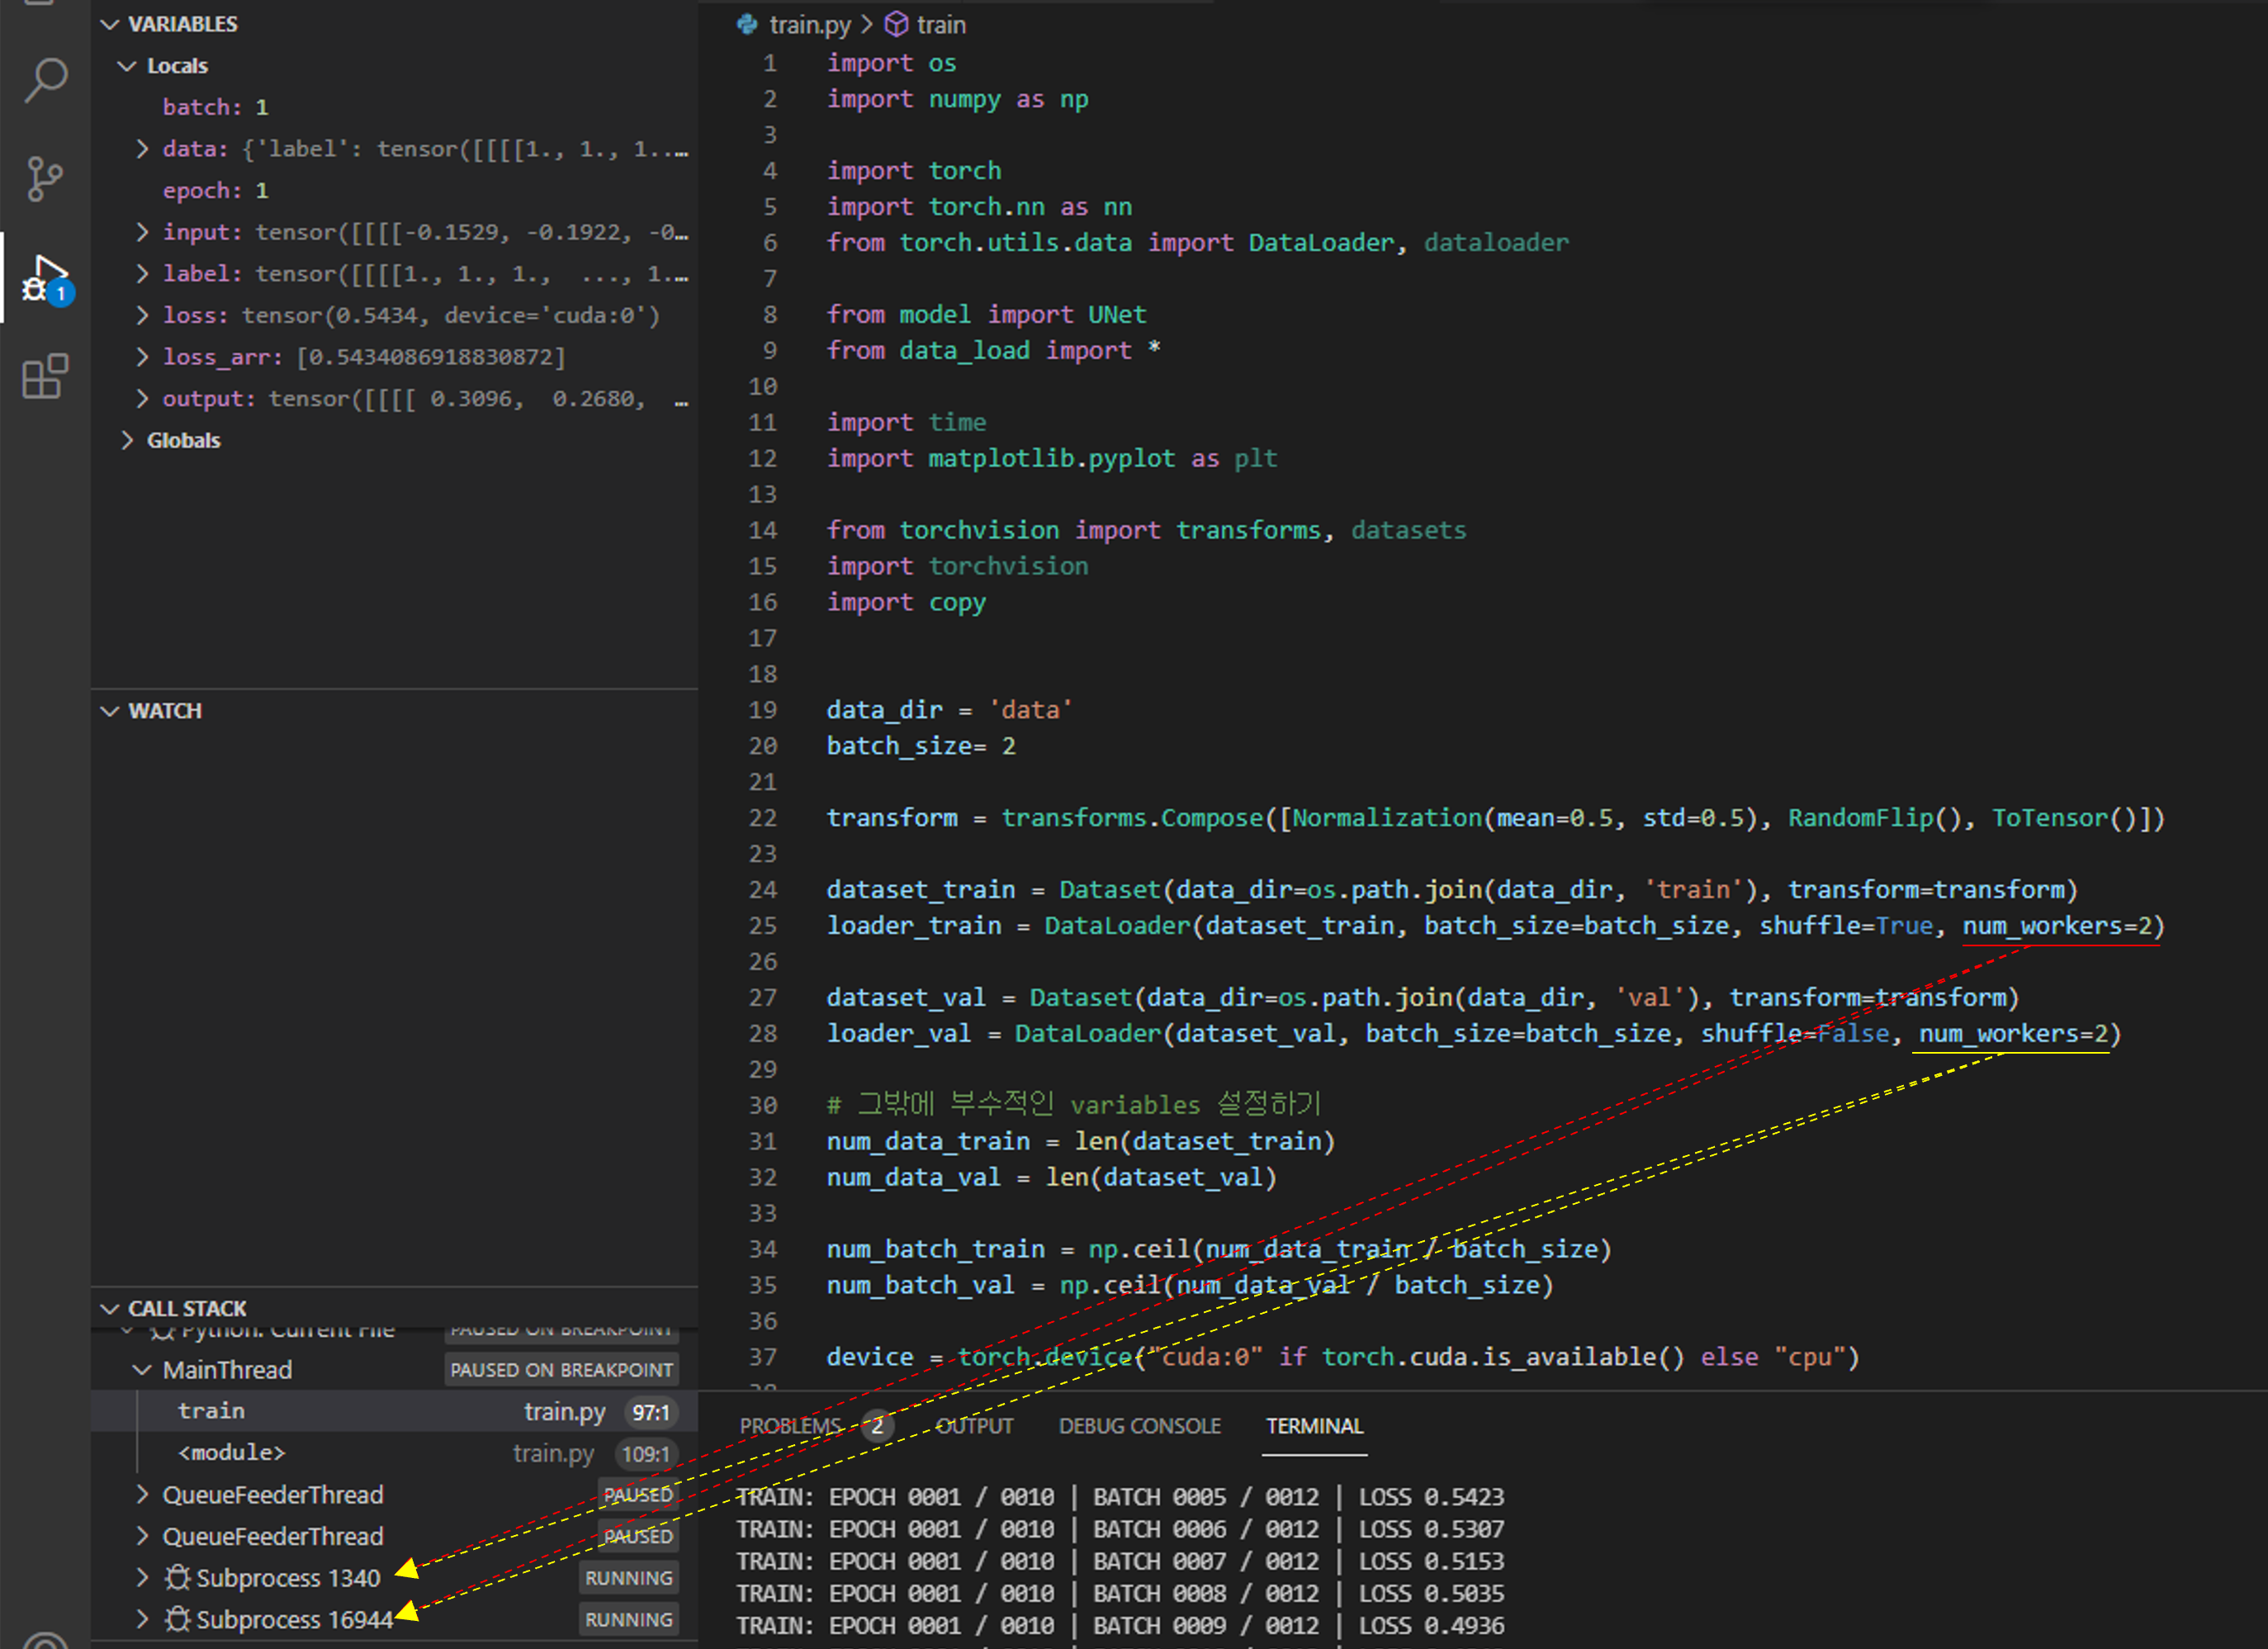Open the Extensions view icon
The height and width of the screenshot is (1649, 2268).
(x=45, y=377)
